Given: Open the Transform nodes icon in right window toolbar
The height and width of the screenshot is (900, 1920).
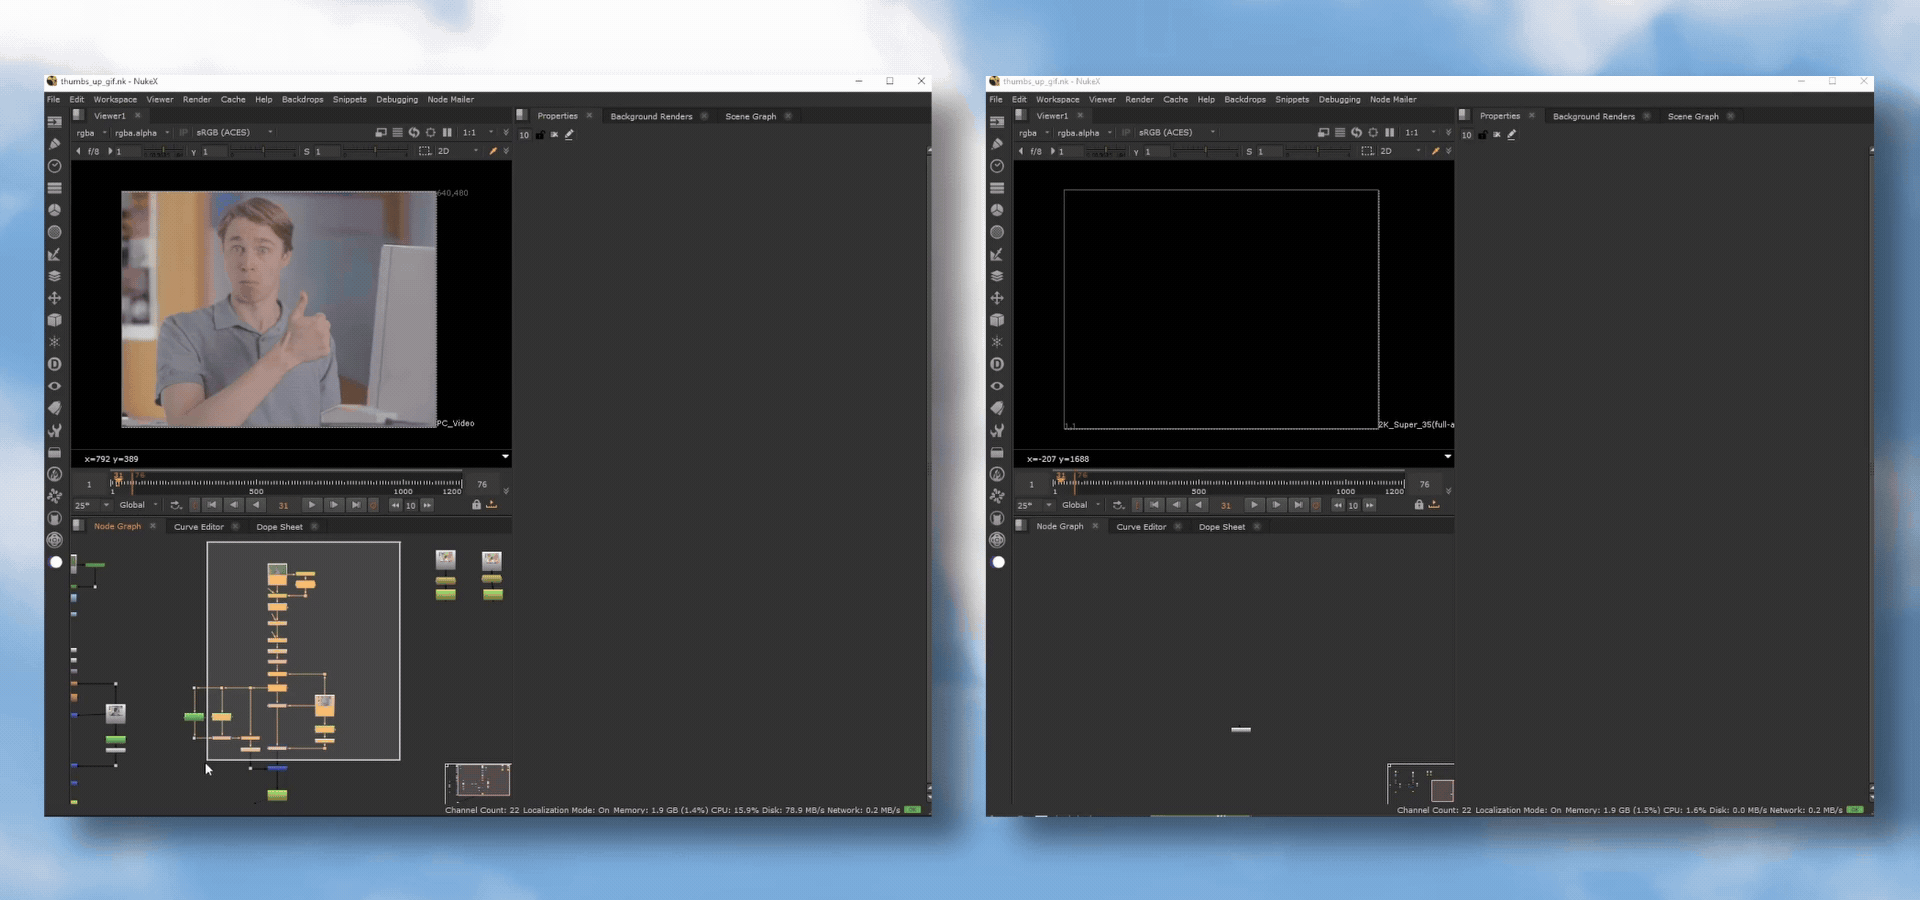Looking at the screenshot, I should [x=997, y=298].
